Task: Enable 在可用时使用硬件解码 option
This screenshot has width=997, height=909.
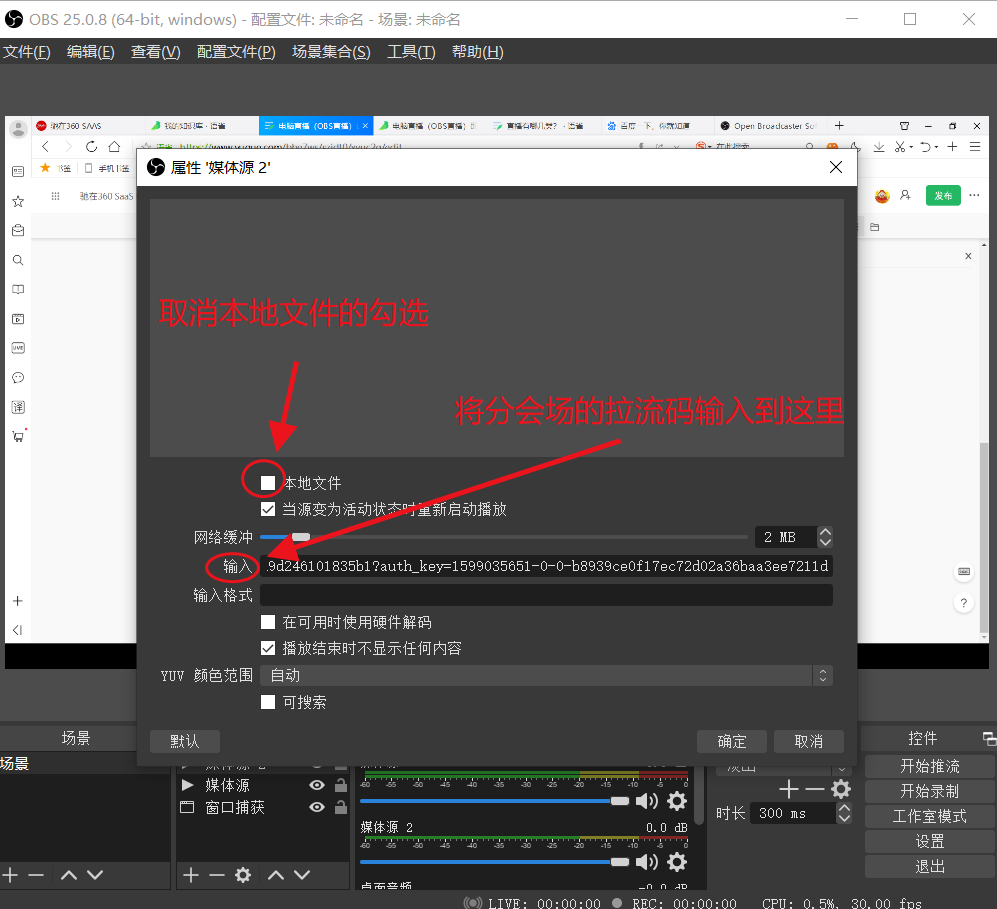Action: [x=268, y=621]
